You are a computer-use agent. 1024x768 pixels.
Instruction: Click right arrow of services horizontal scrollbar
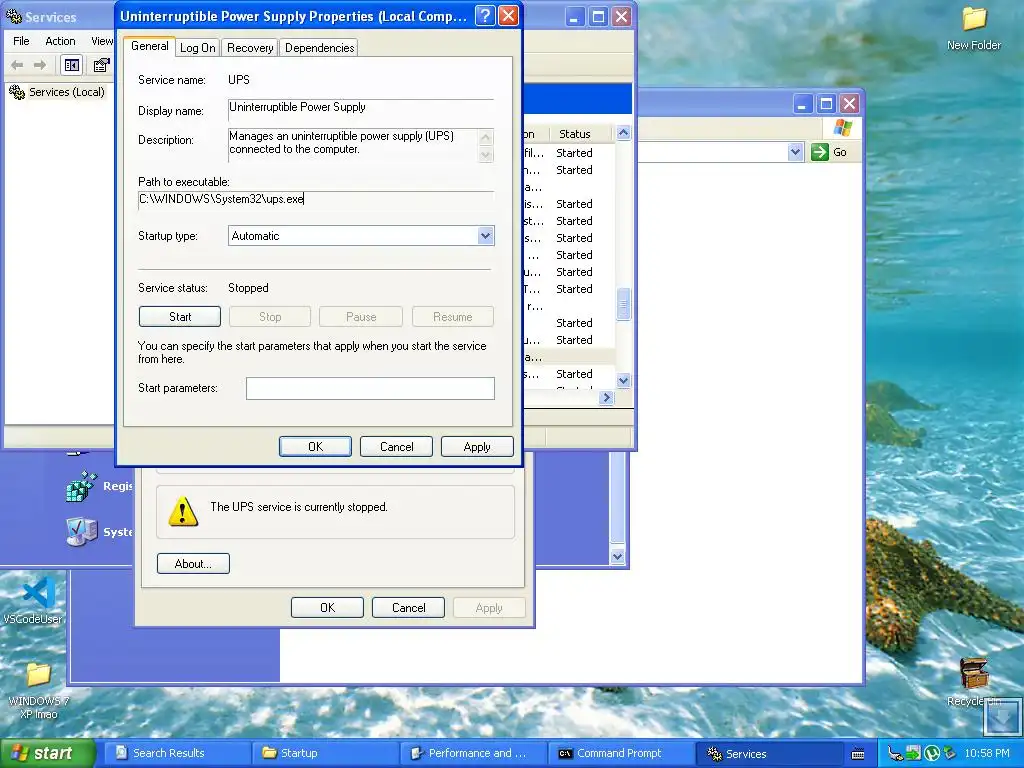coord(606,397)
